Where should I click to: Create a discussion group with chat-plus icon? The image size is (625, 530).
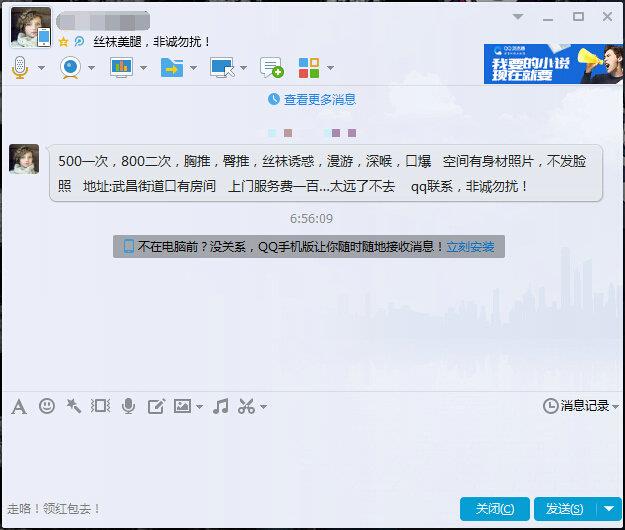point(272,67)
